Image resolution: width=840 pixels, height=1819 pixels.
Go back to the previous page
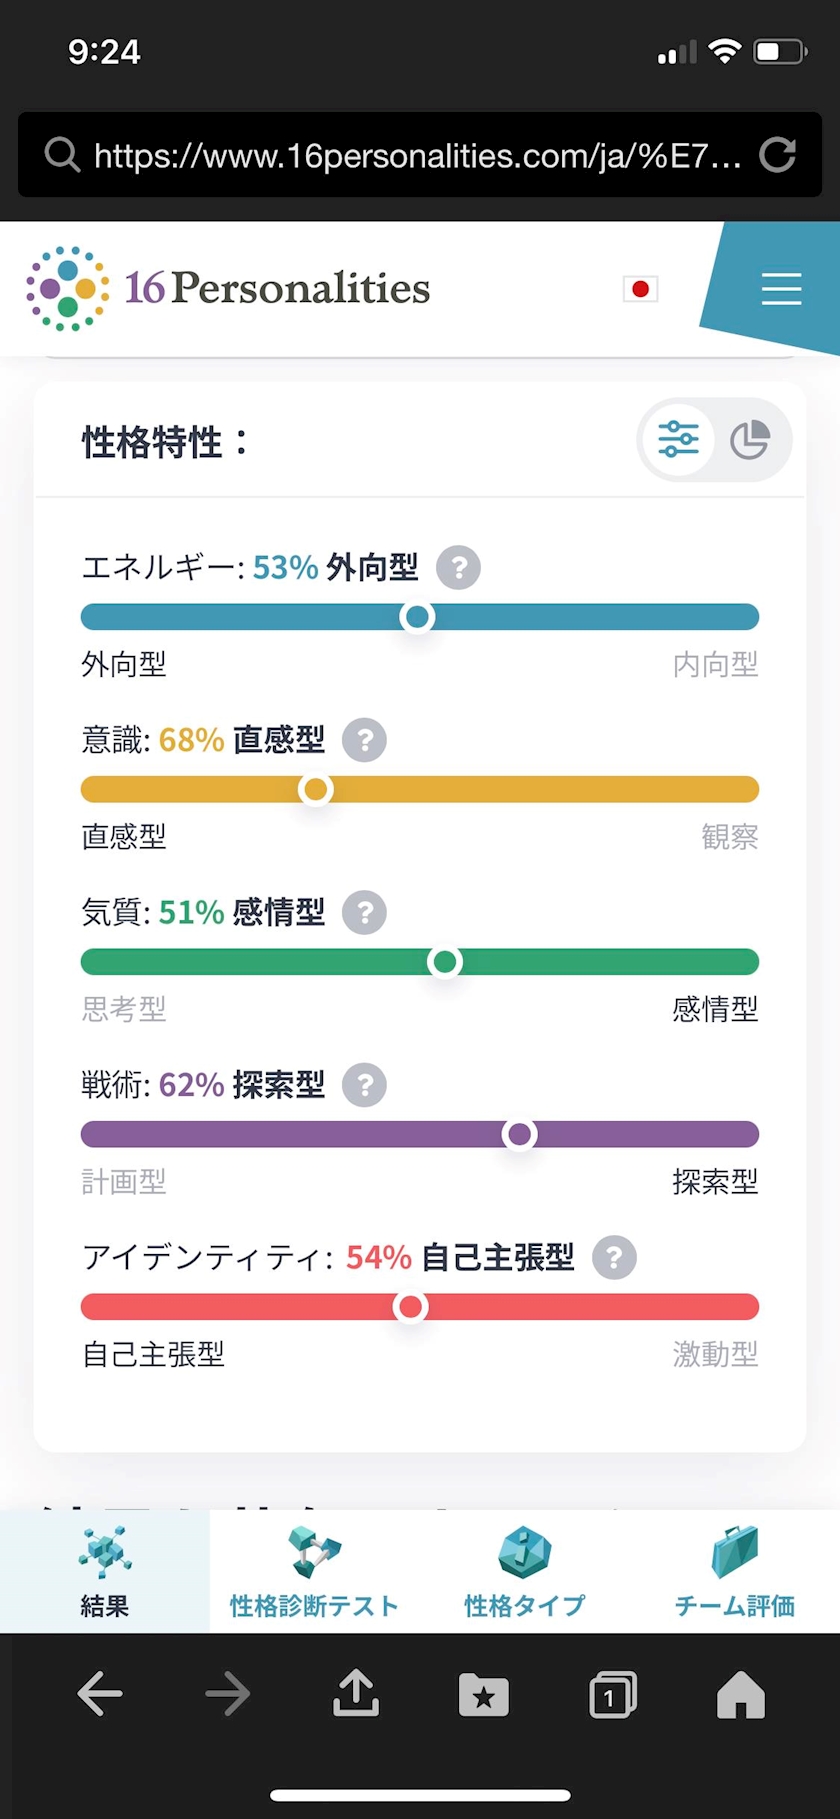100,1694
